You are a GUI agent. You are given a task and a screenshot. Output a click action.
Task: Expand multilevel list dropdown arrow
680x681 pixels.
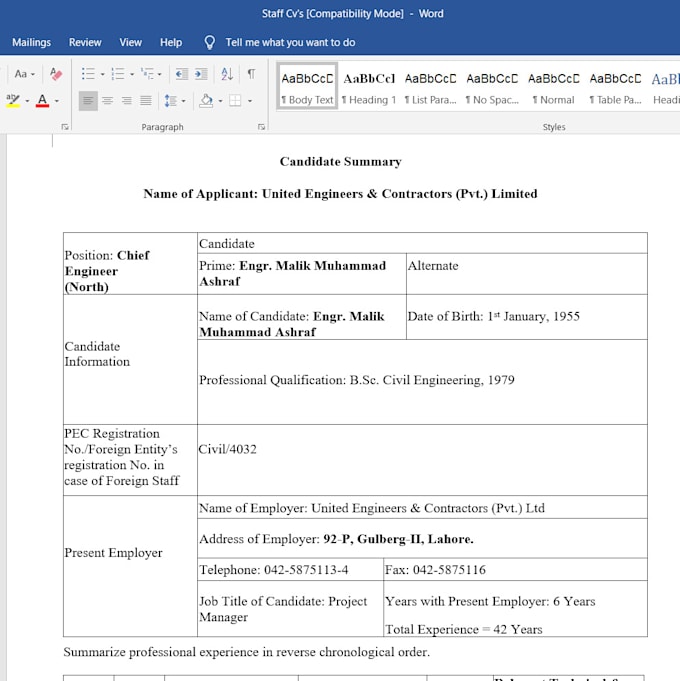pyautogui.click(x=160, y=74)
